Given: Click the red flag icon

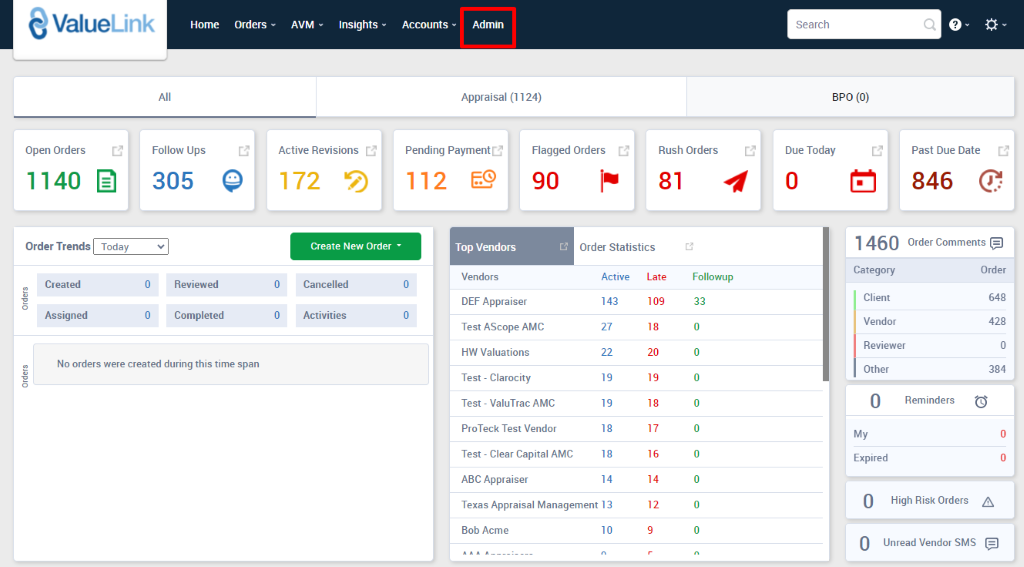Looking at the screenshot, I should [x=609, y=181].
